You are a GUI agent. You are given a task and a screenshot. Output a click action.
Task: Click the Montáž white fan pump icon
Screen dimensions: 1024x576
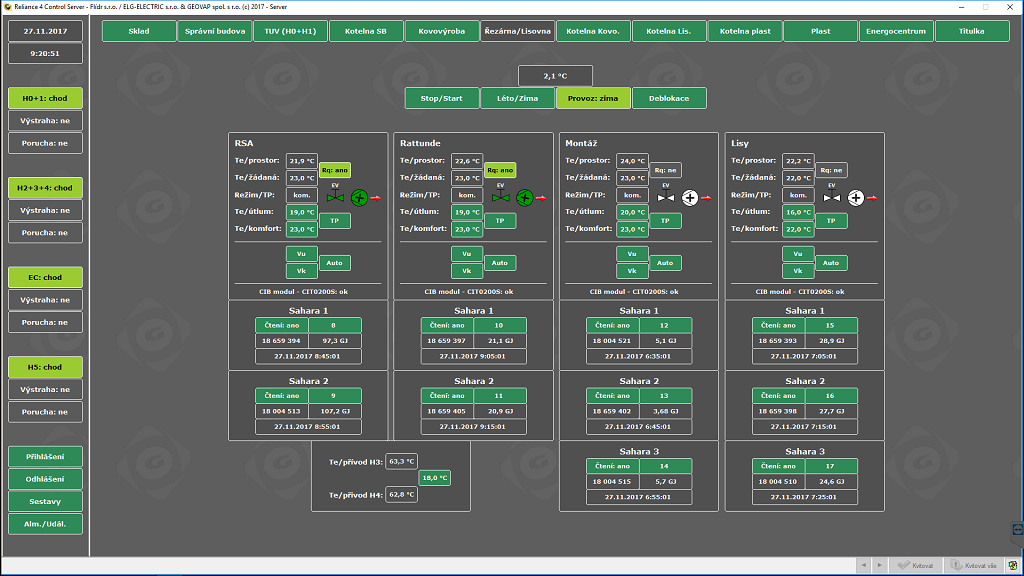coord(690,198)
